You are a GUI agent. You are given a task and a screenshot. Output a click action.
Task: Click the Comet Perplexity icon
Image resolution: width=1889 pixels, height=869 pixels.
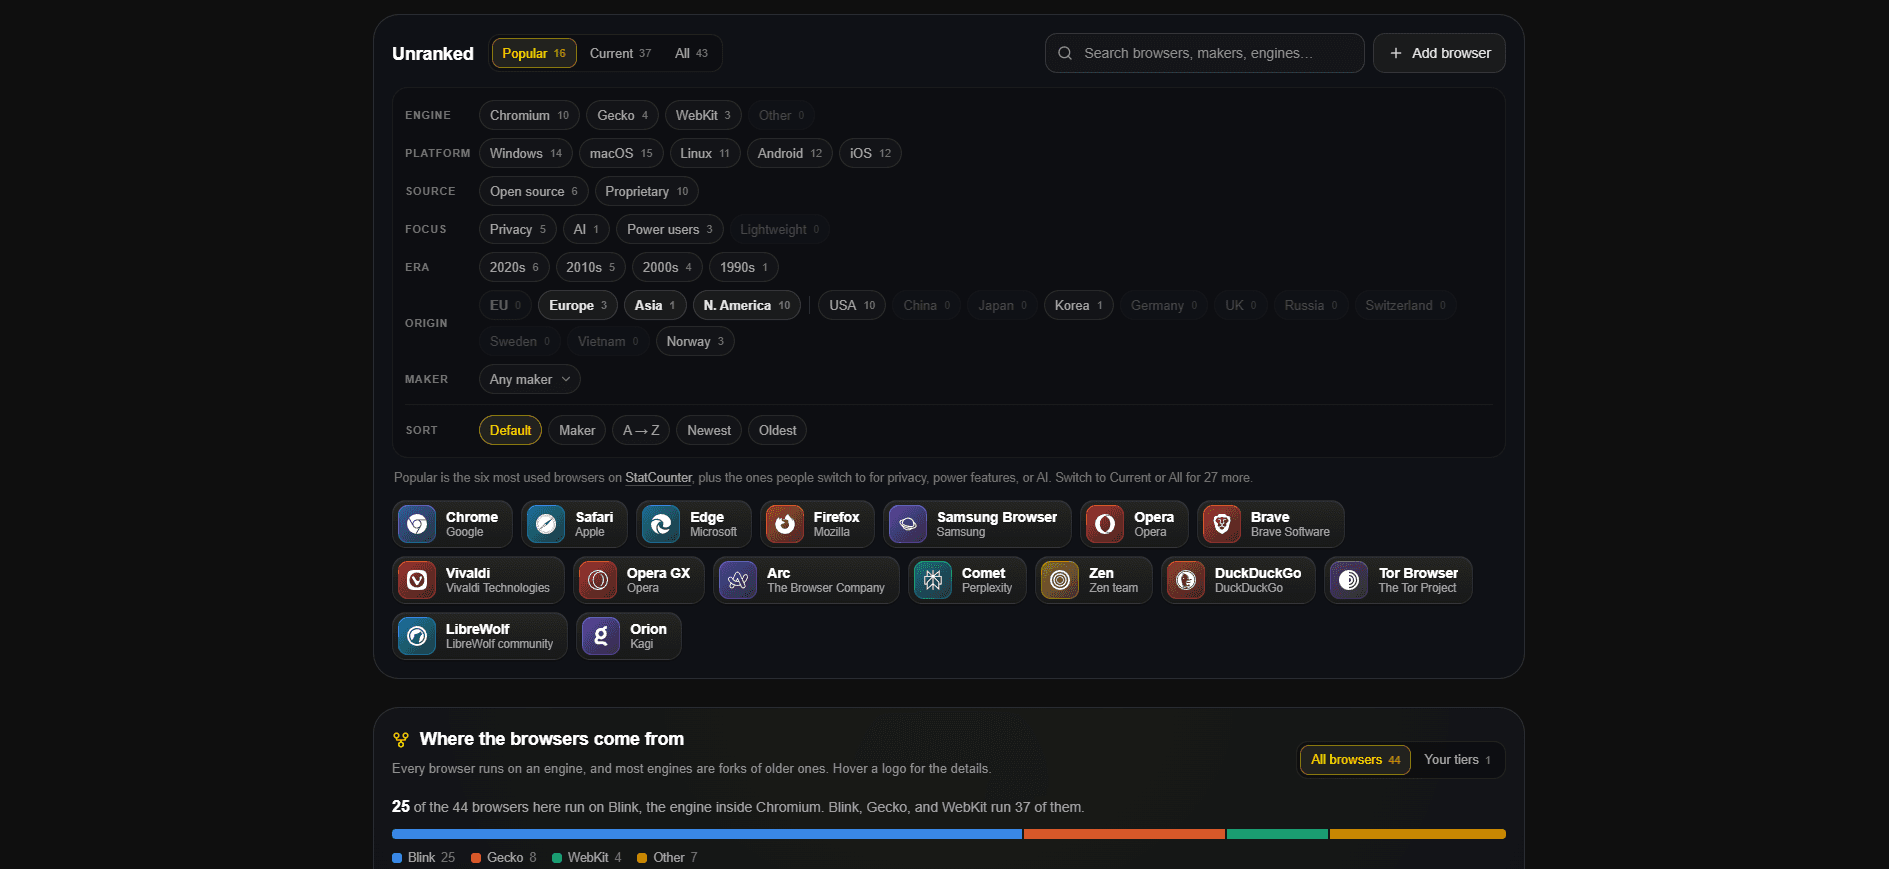click(933, 580)
